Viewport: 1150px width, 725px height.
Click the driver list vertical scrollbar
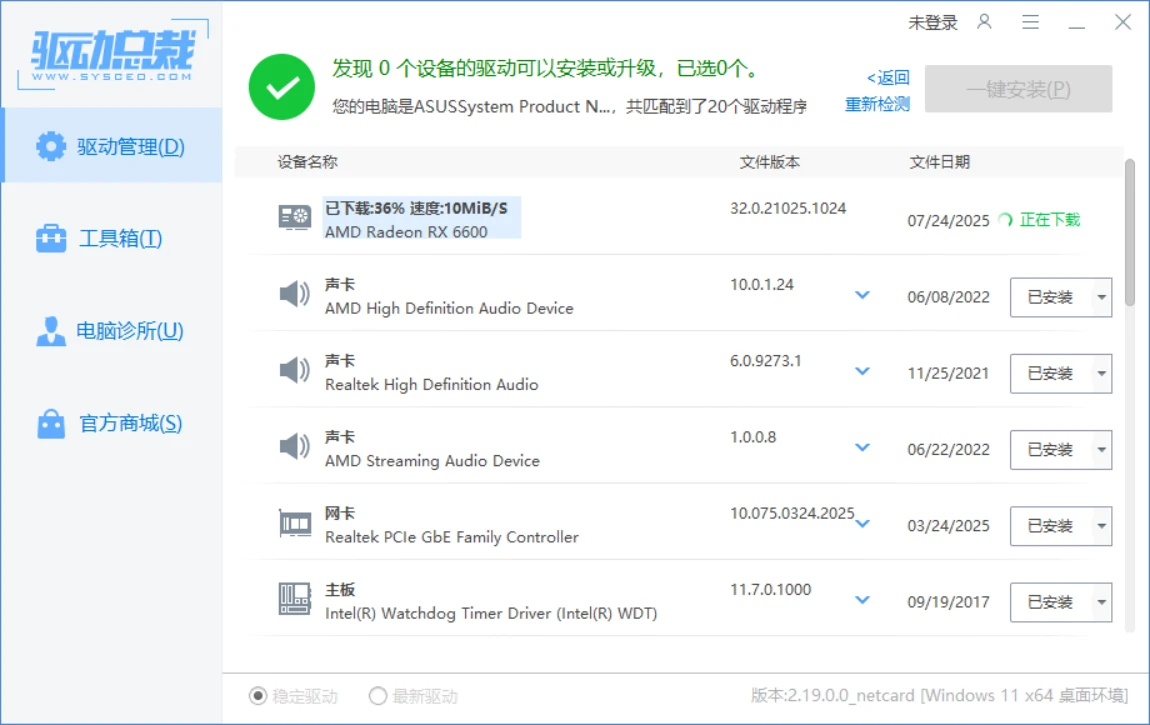pyautogui.click(x=1130, y=232)
